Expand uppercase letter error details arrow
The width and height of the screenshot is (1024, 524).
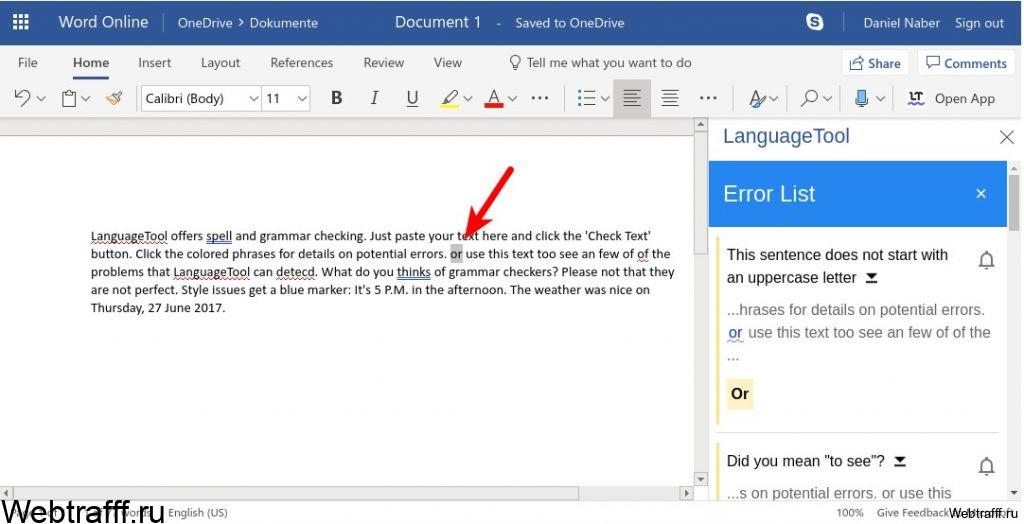(871, 278)
